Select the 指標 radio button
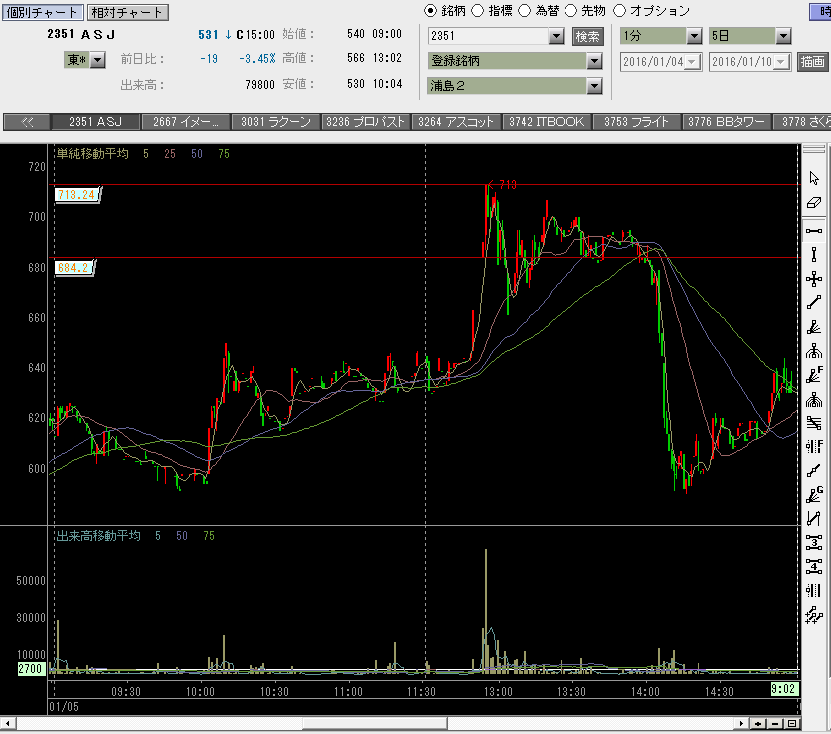 pos(477,11)
